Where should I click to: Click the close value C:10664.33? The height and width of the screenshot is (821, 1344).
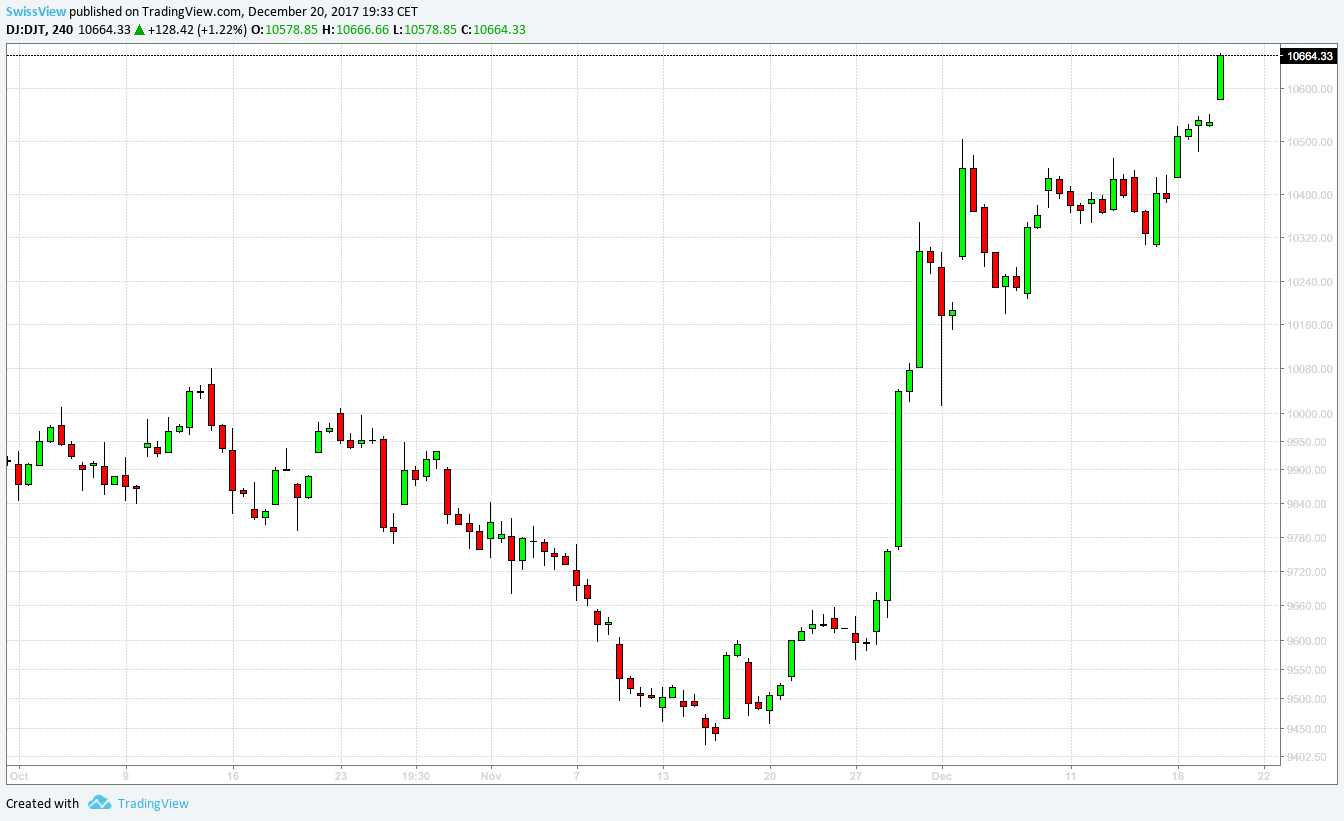tap(493, 29)
